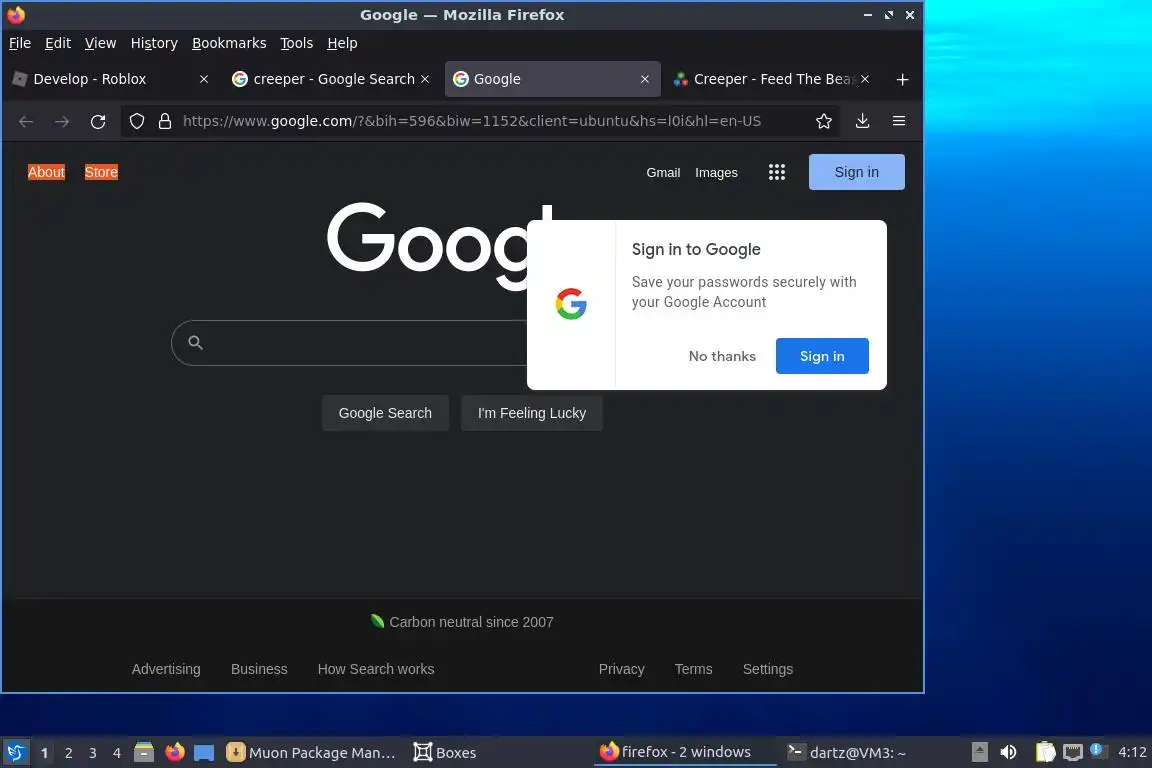Open the Gmail link
The height and width of the screenshot is (768, 1152).
pos(663,173)
